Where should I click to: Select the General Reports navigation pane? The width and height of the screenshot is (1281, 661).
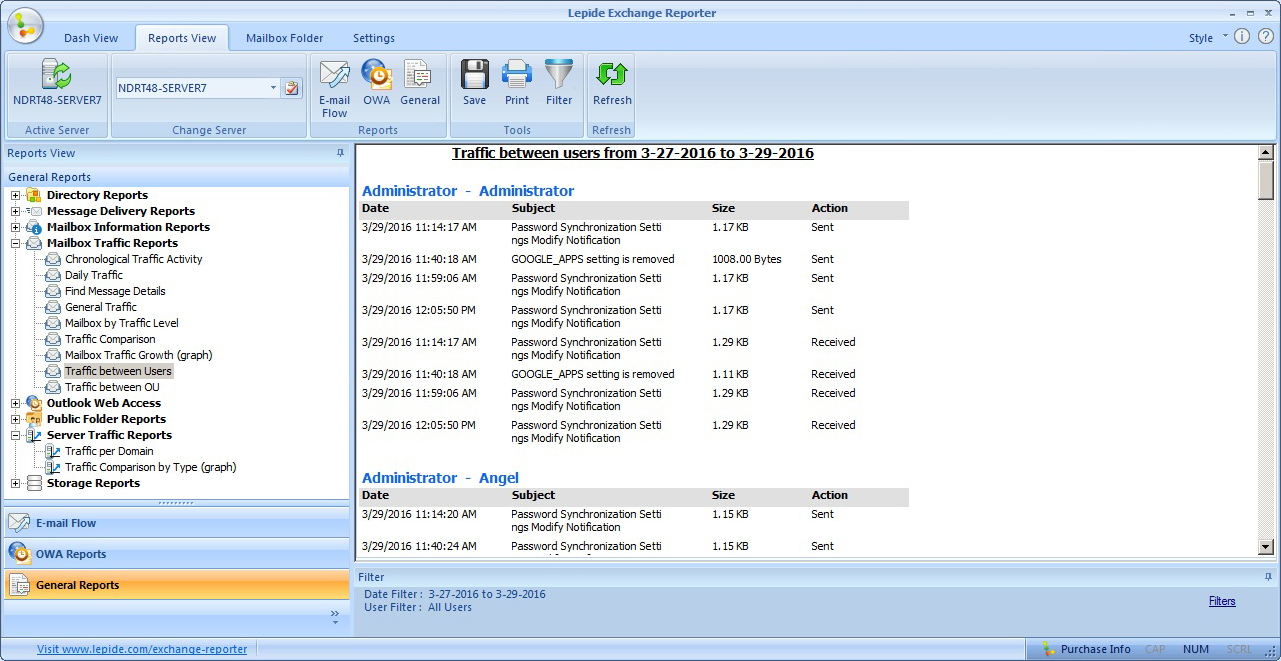coord(177,585)
